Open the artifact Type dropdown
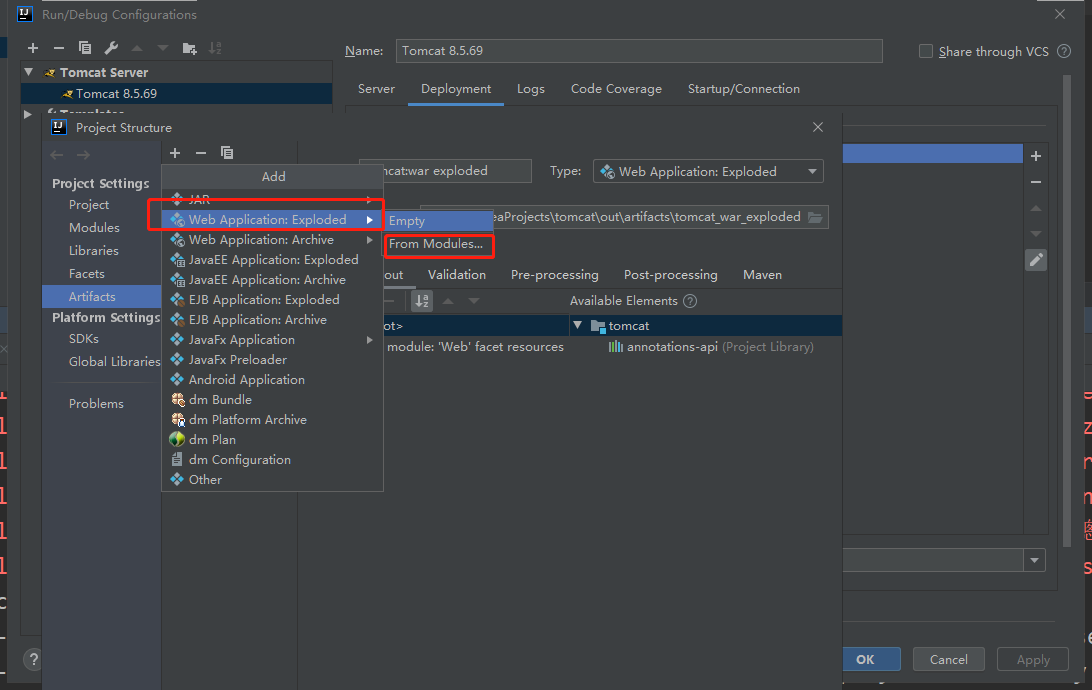This screenshot has height=690, width=1092. [x=708, y=171]
